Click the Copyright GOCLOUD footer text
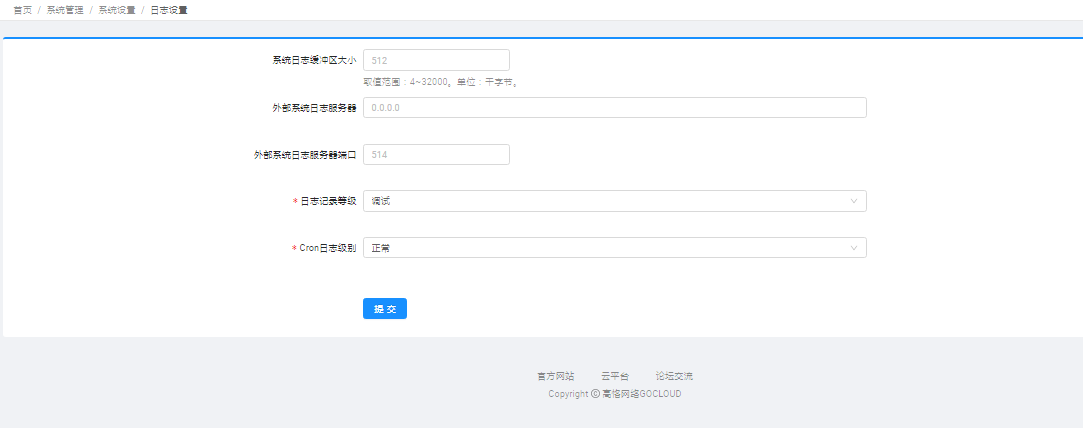The width and height of the screenshot is (1083, 428). click(x=615, y=394)
